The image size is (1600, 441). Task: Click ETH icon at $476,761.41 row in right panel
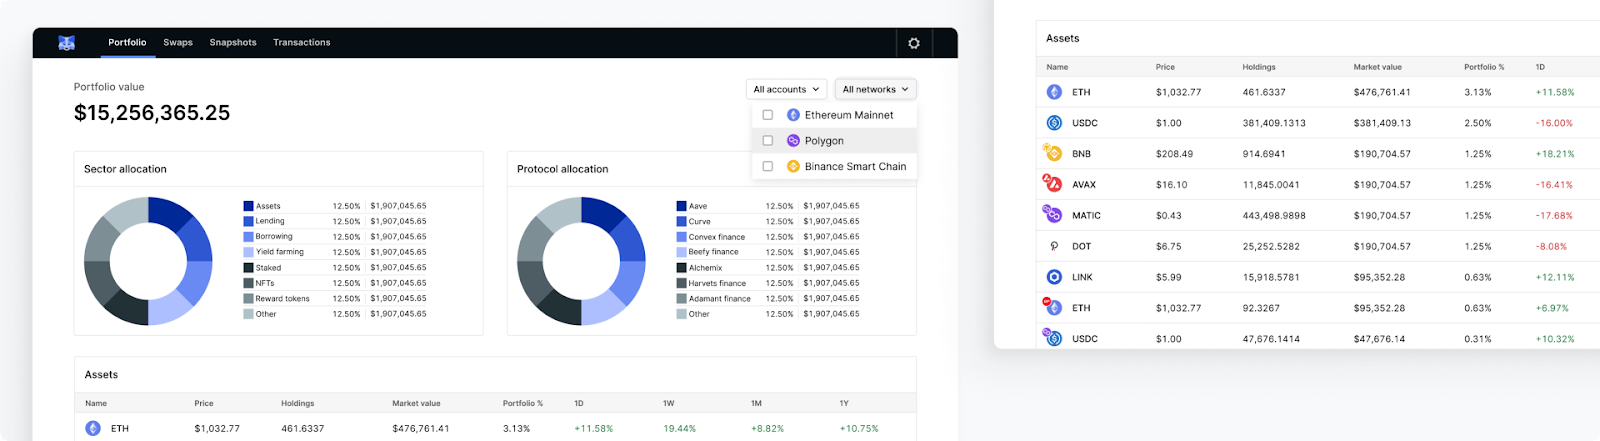[x=1054, y=92]
